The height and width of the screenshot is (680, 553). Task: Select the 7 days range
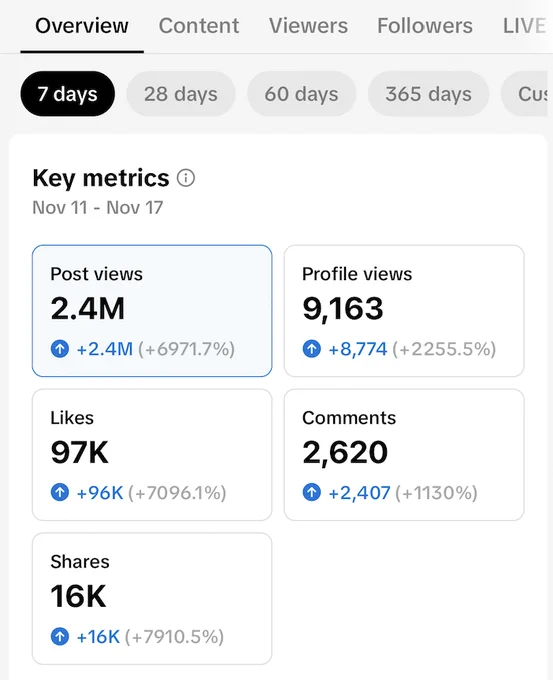pos(68,94)
